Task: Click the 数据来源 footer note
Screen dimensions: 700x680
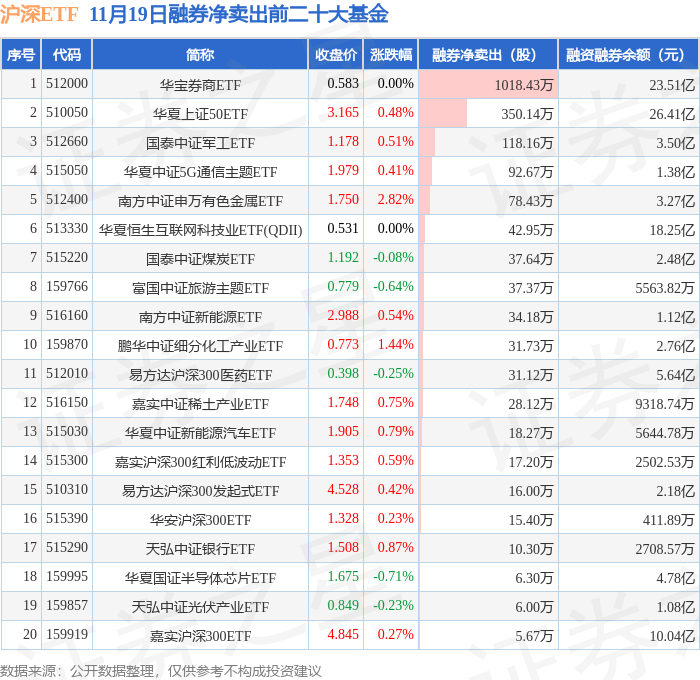Action: (161, 671)
